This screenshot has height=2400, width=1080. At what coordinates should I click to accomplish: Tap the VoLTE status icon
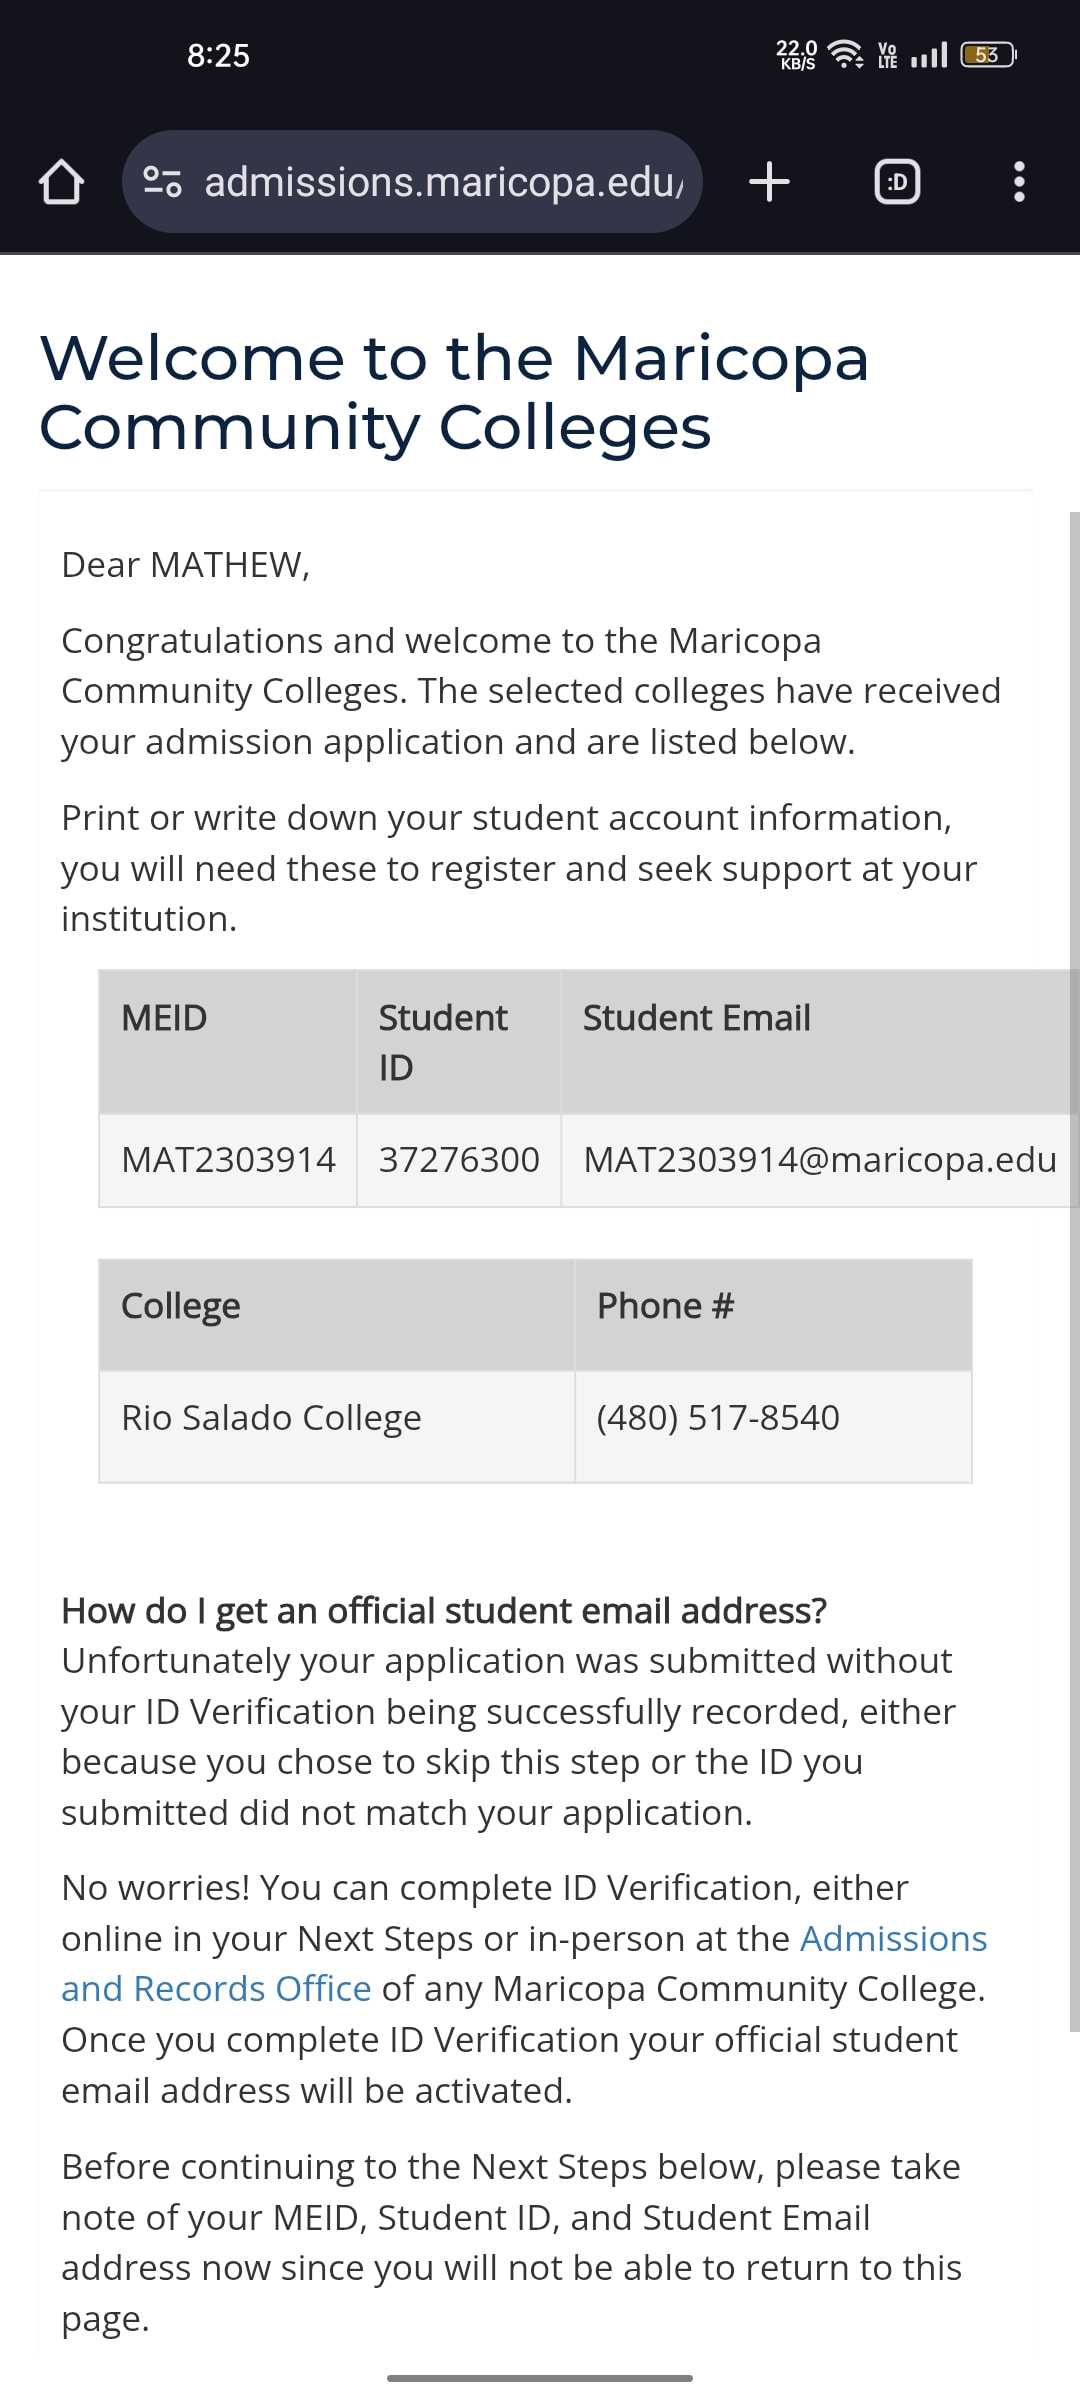point(887,55)
